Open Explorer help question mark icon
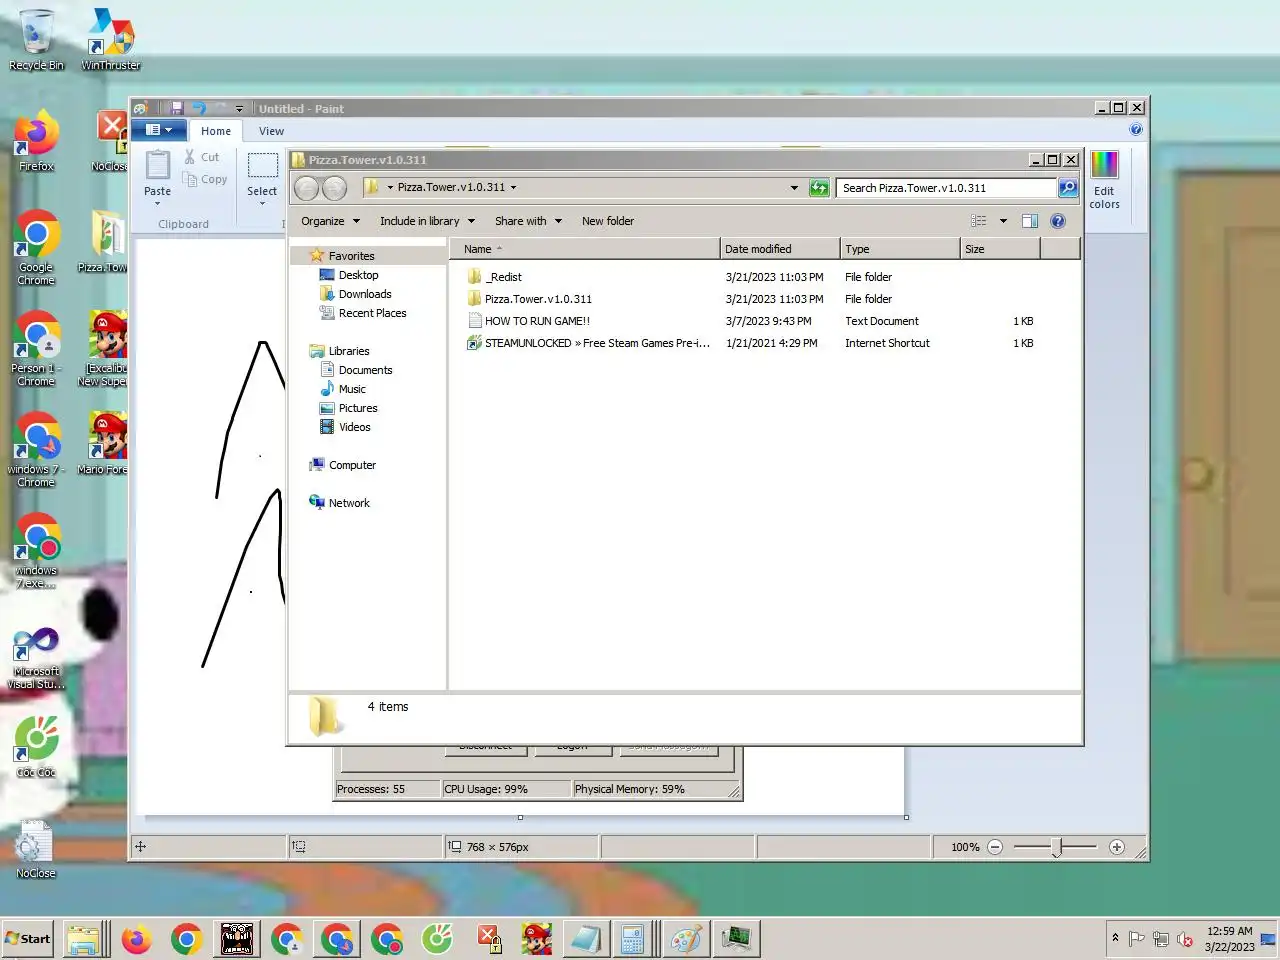The height and width of the screenshot is (960, 1280). pos(1057,221)
